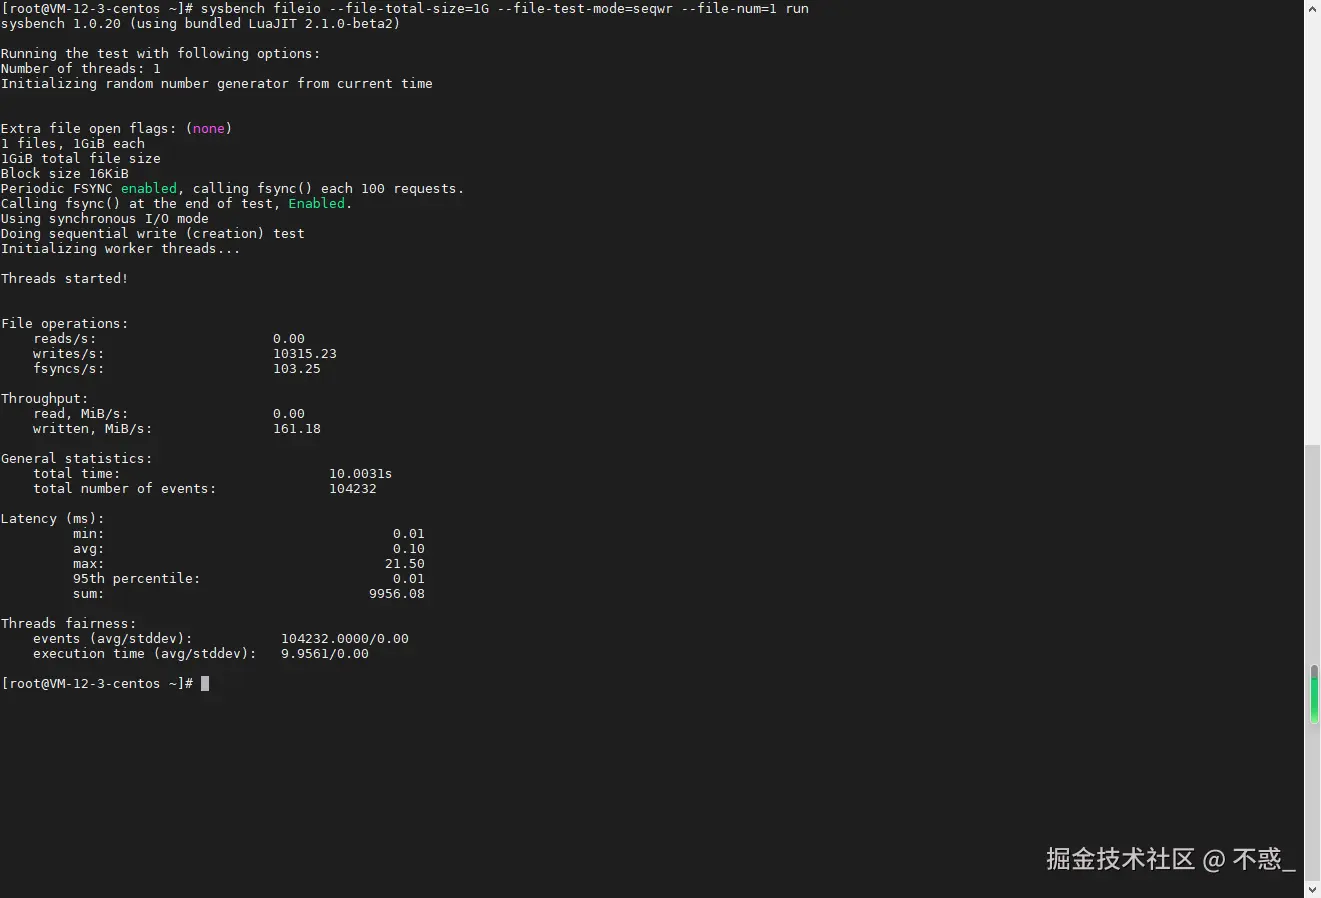The width and height of the screenshot is (1321, 898).
Task: Click the 'reads/s:' label
Action: click(x=65, y=338)
